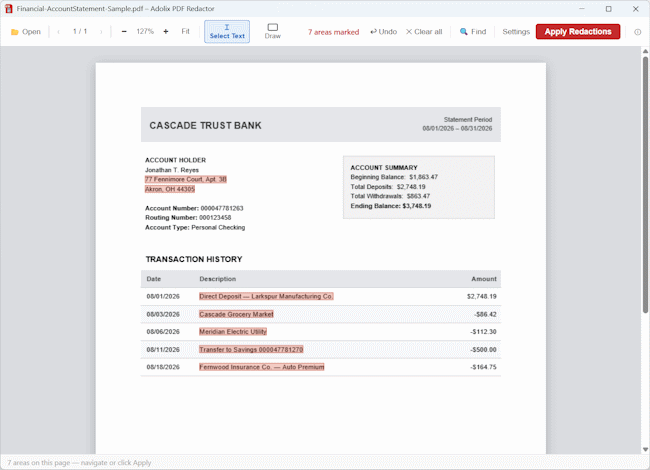This screenshot has height=470, width=650.
Task: Click date 08/18/2026 in table
Action: [x=163, y=367]
